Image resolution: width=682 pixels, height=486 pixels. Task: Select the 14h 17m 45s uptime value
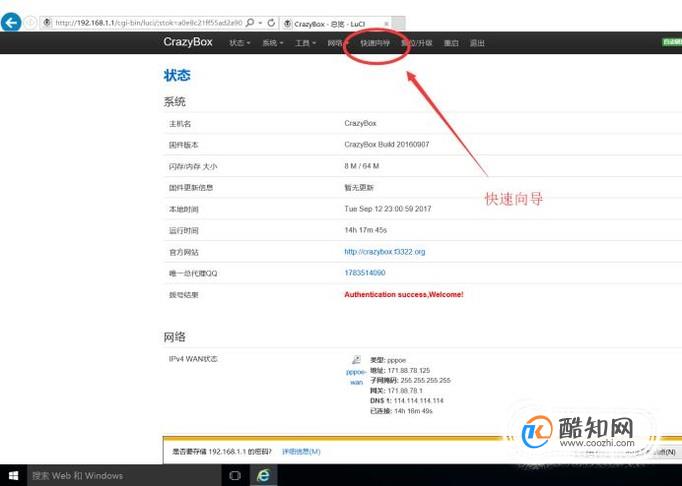(x=365, y=230)
